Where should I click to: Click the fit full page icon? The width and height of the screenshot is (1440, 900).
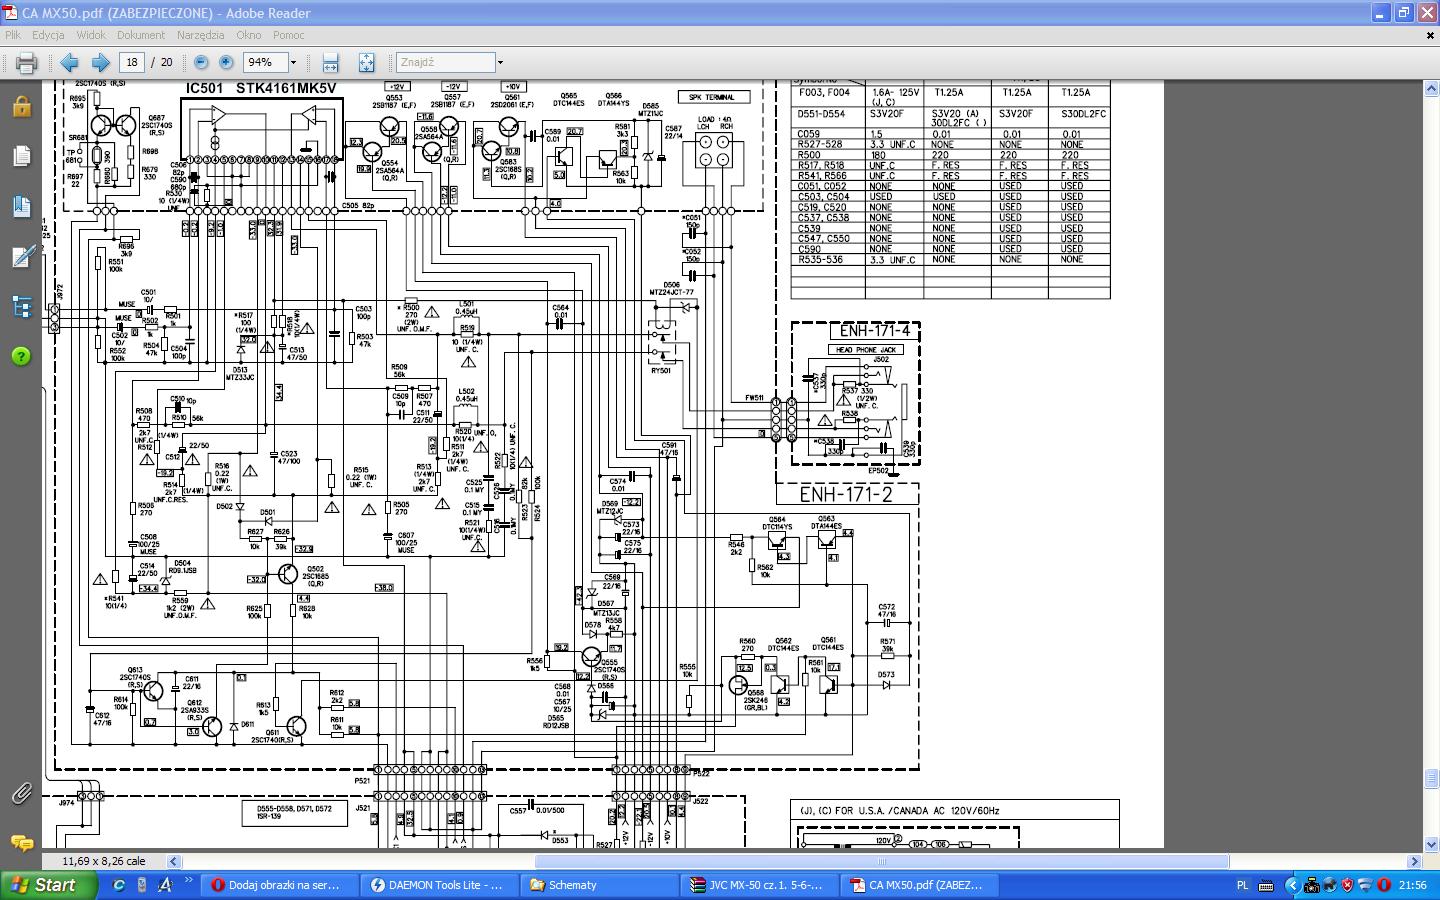(x=366, y=62)
